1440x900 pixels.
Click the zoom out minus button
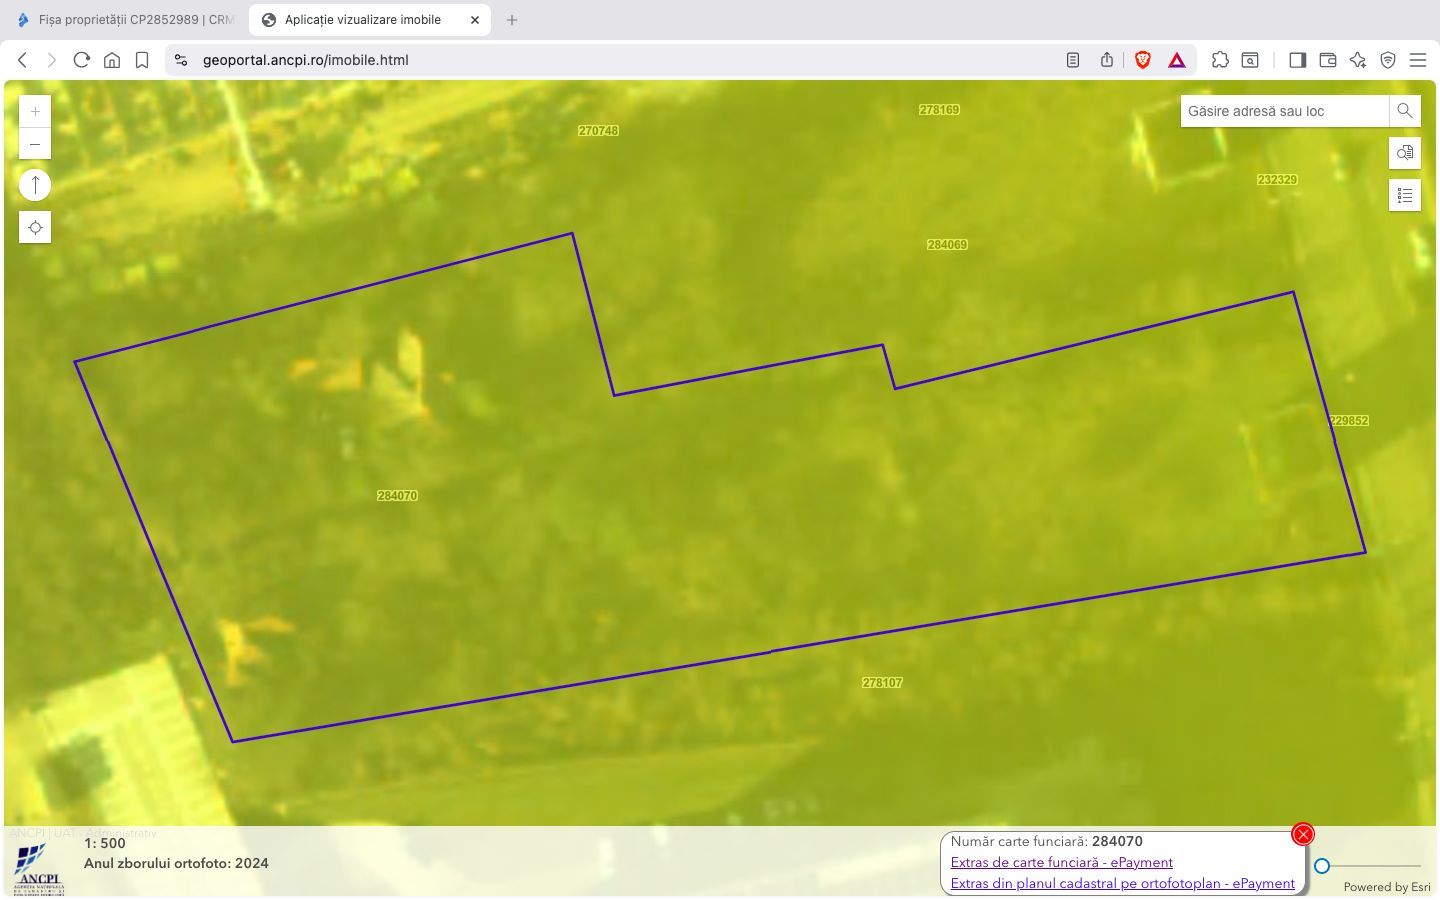tap(35, 143)
